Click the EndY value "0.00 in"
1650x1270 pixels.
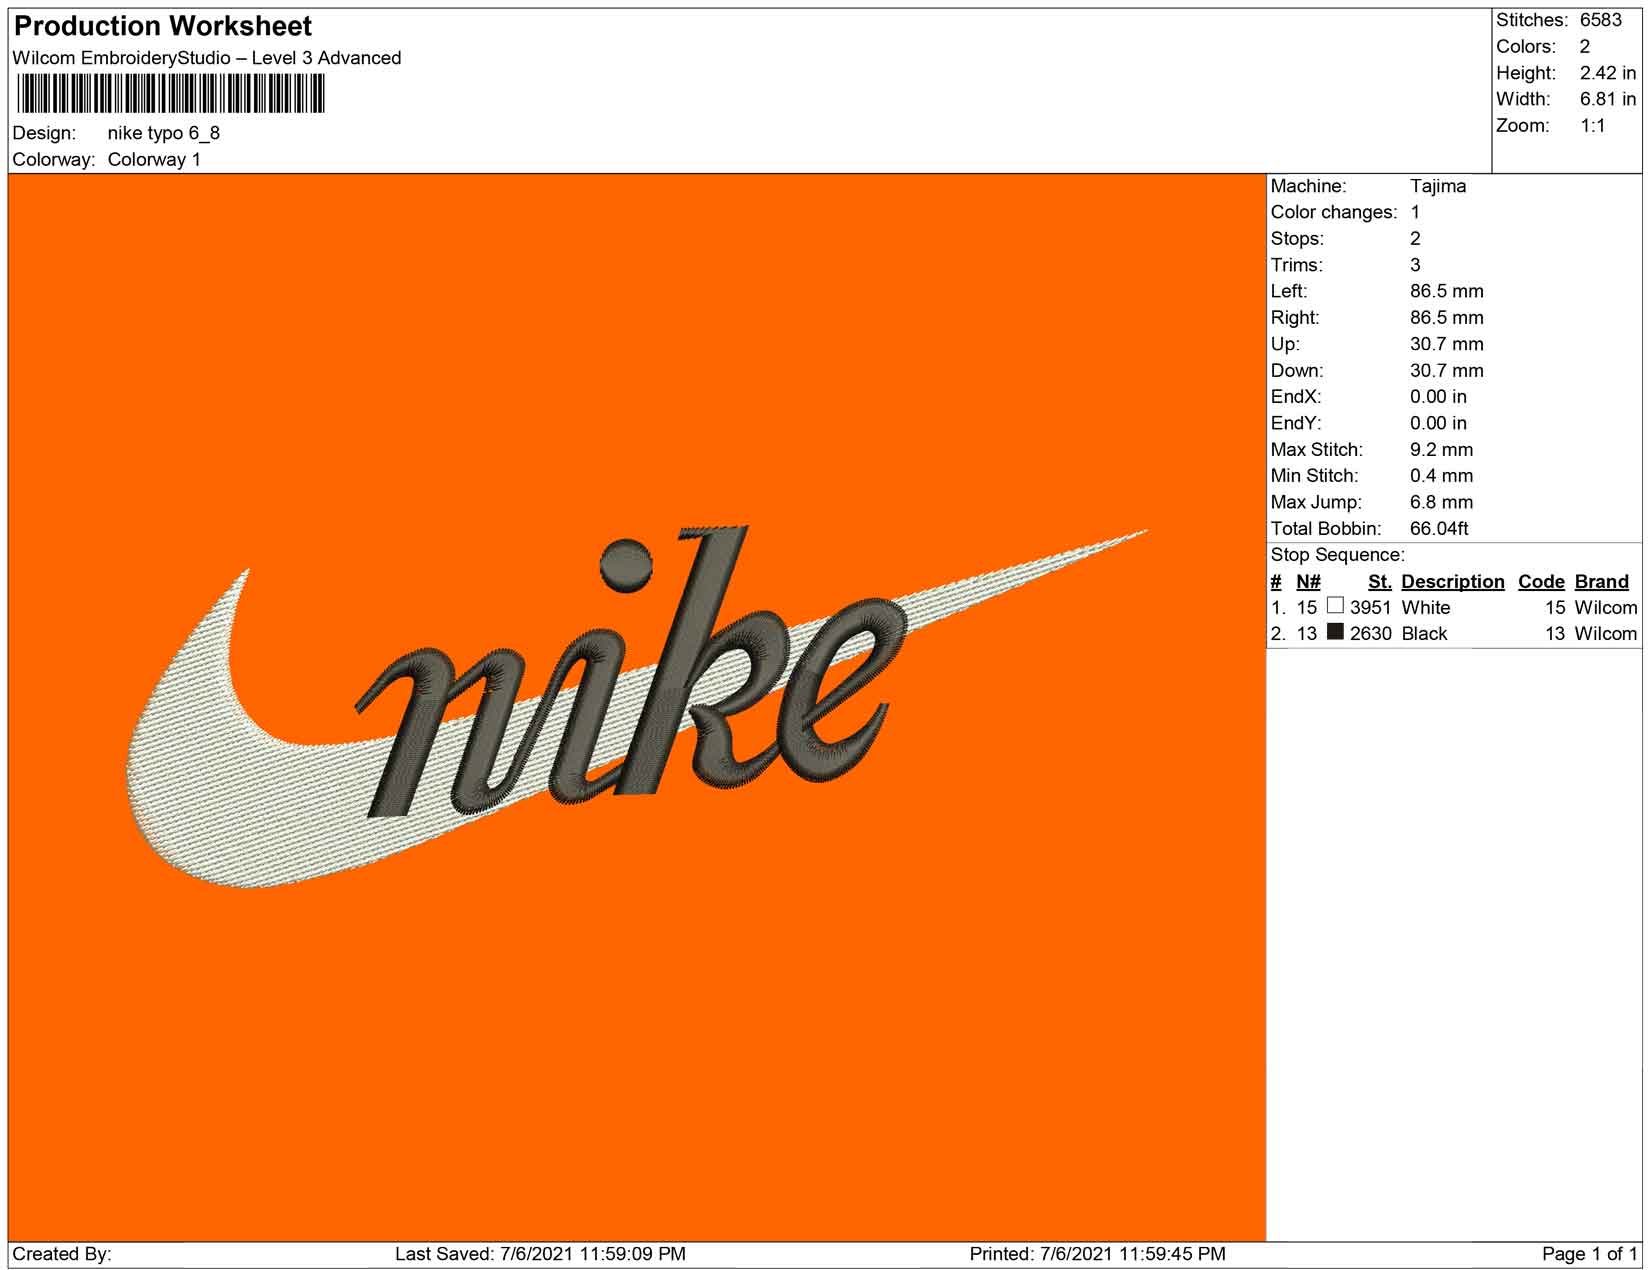tap(1439, 423)
